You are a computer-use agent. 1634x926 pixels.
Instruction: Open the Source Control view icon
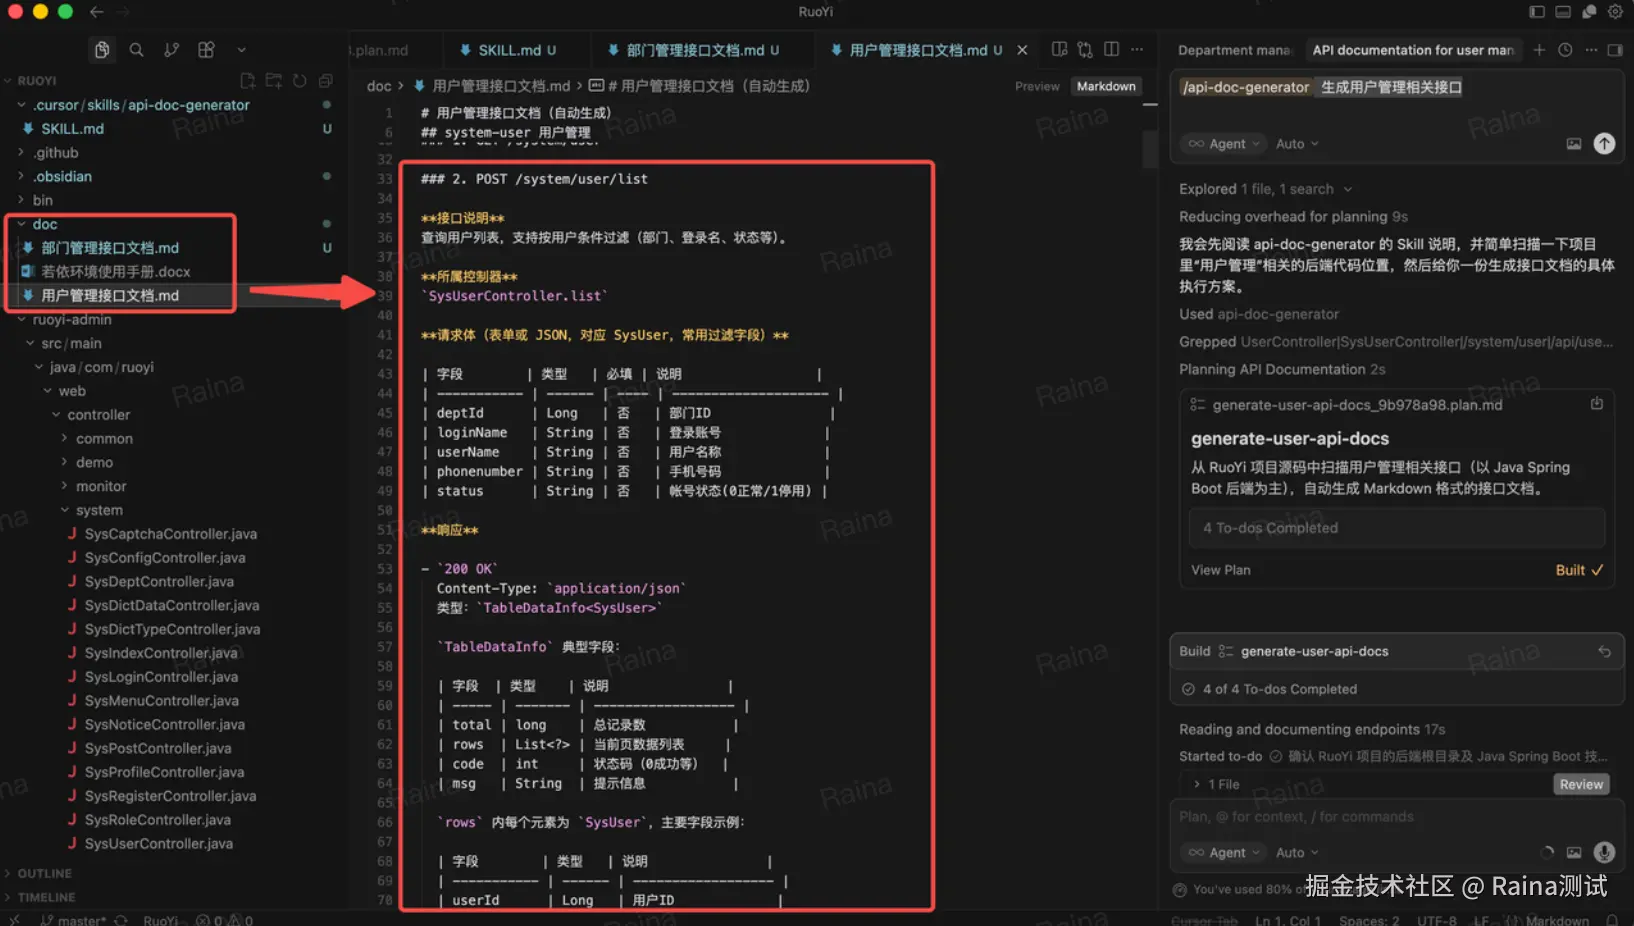click(172, 50)
